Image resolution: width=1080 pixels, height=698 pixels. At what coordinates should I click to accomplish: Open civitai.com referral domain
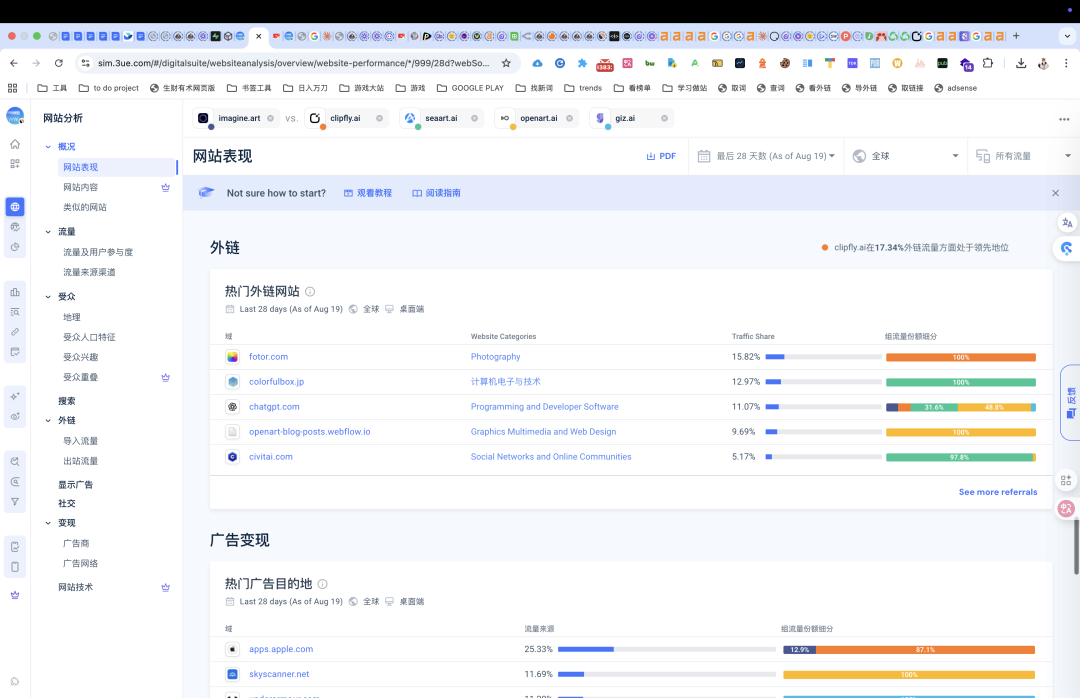271,457
